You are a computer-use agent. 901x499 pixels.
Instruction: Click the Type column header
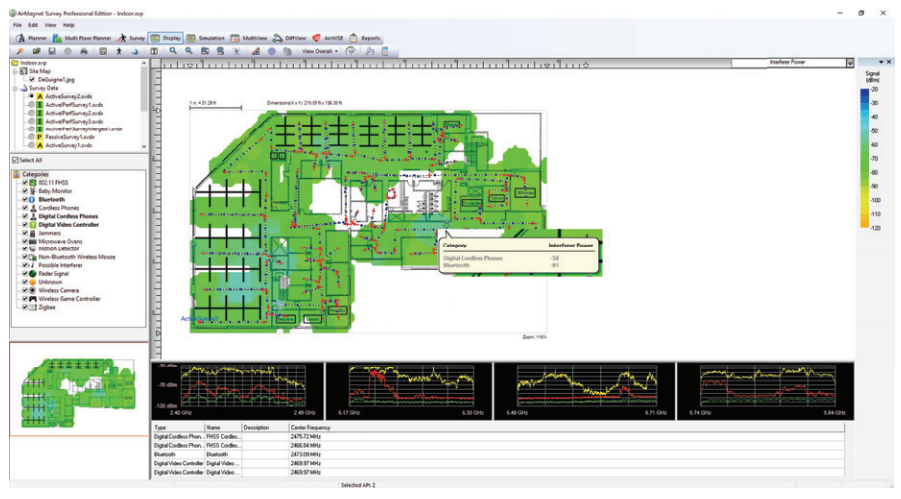pyautogui.click(x=178, y=428)
